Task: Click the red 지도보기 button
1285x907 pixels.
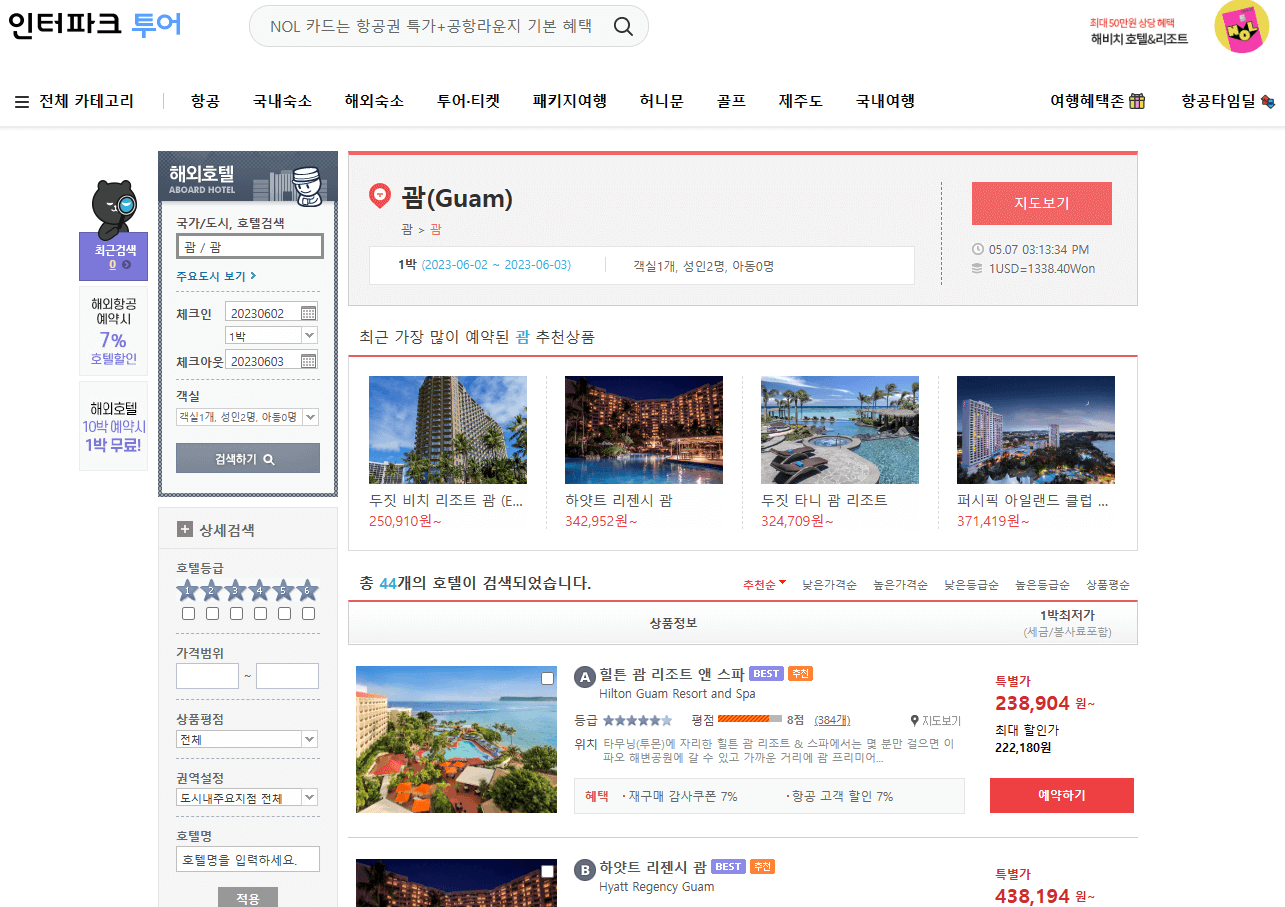Action: click(1042, 203)
